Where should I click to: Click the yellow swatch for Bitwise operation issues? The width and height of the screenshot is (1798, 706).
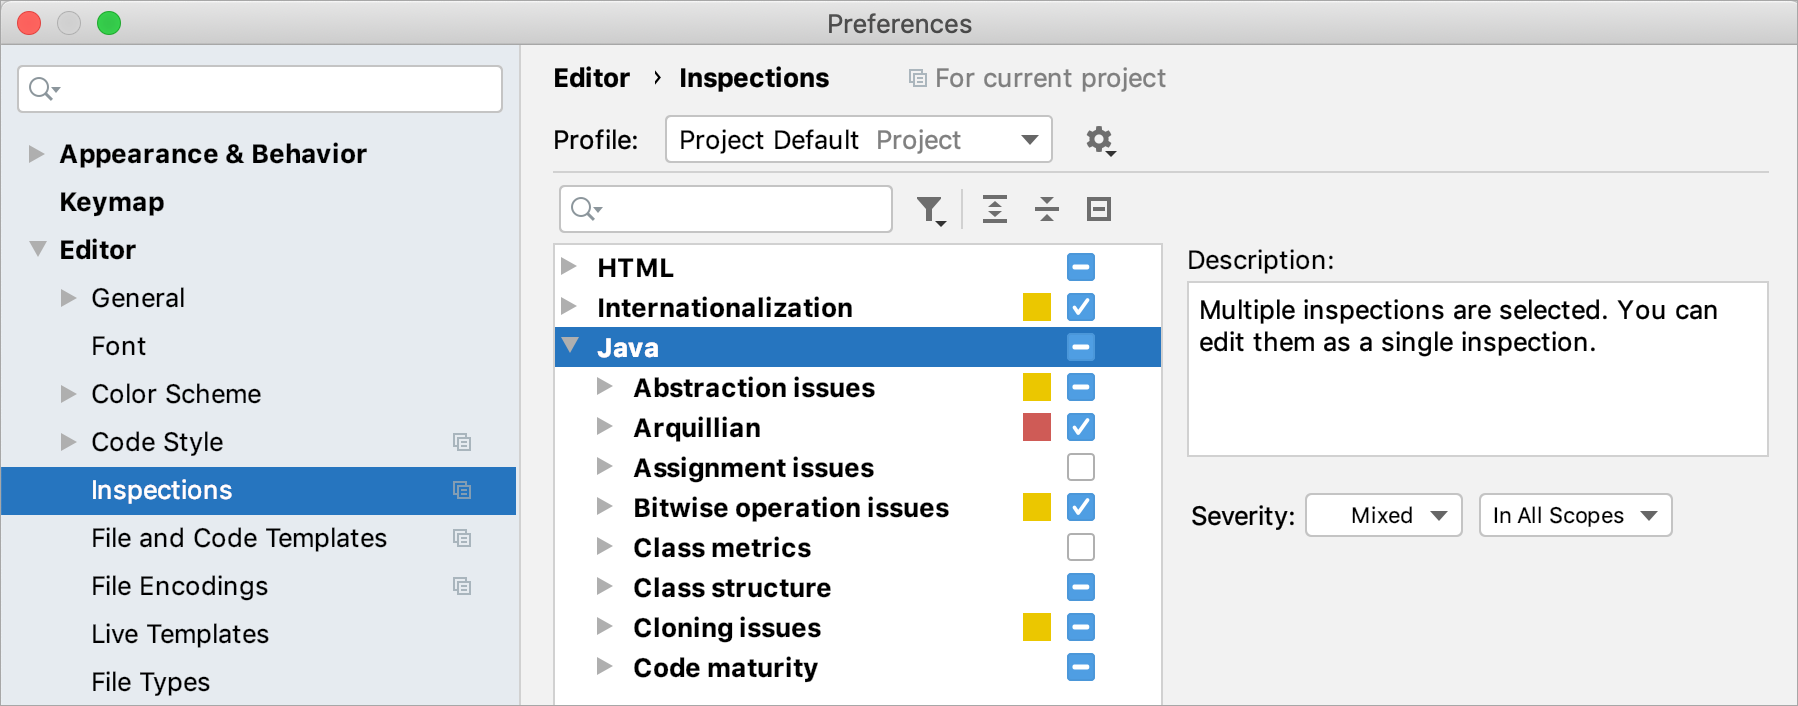click(1037, 507)
